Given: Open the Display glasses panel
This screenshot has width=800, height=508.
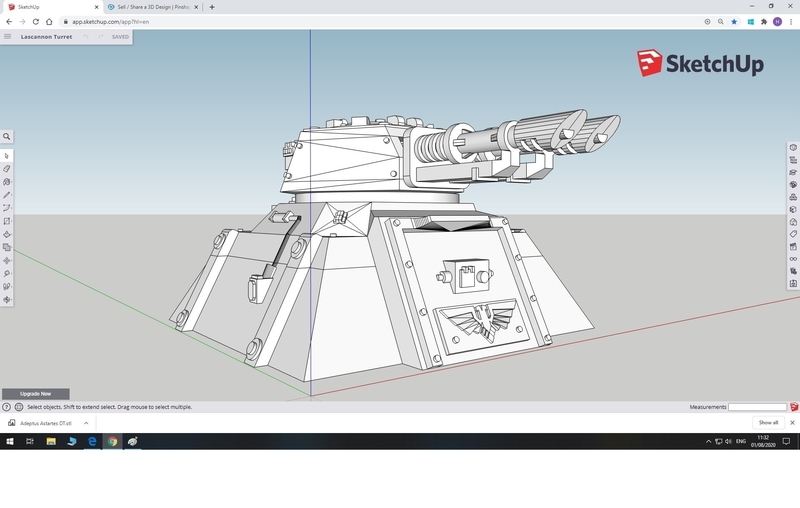Looking at the screenshot, I should coord(793,259).
